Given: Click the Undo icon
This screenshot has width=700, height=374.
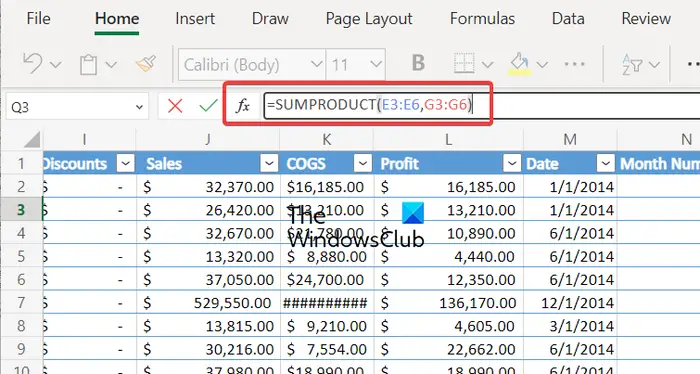Looking at the screenshot, I should click(33, 64).
